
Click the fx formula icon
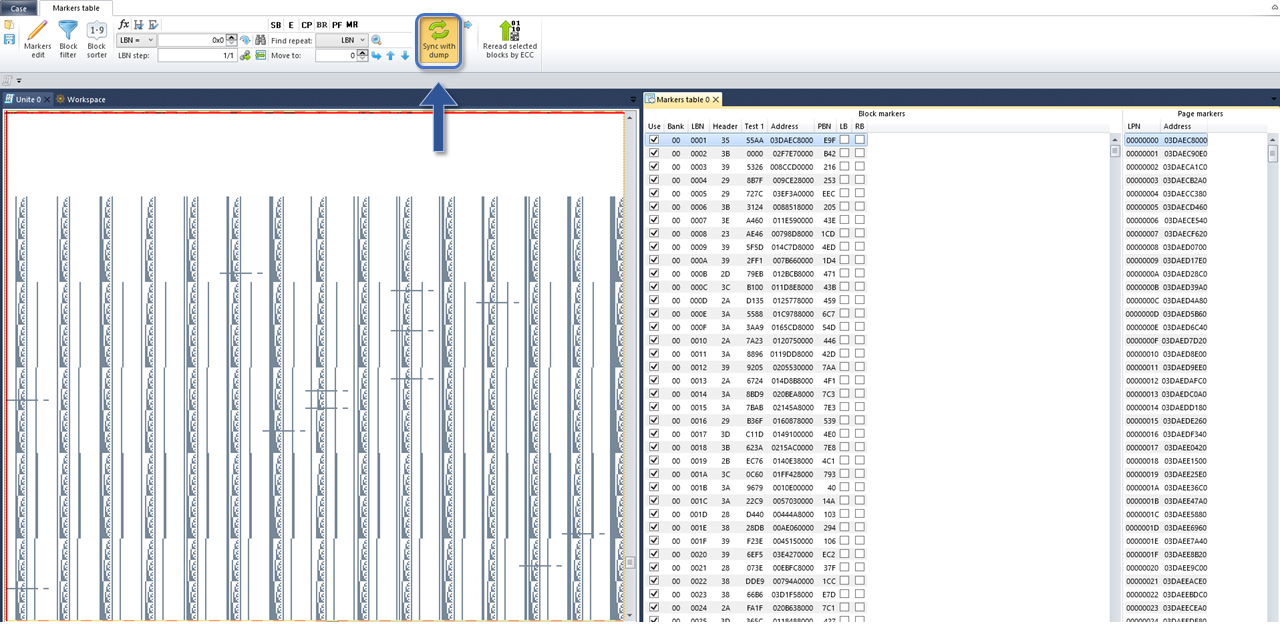[x=124, y=24]
